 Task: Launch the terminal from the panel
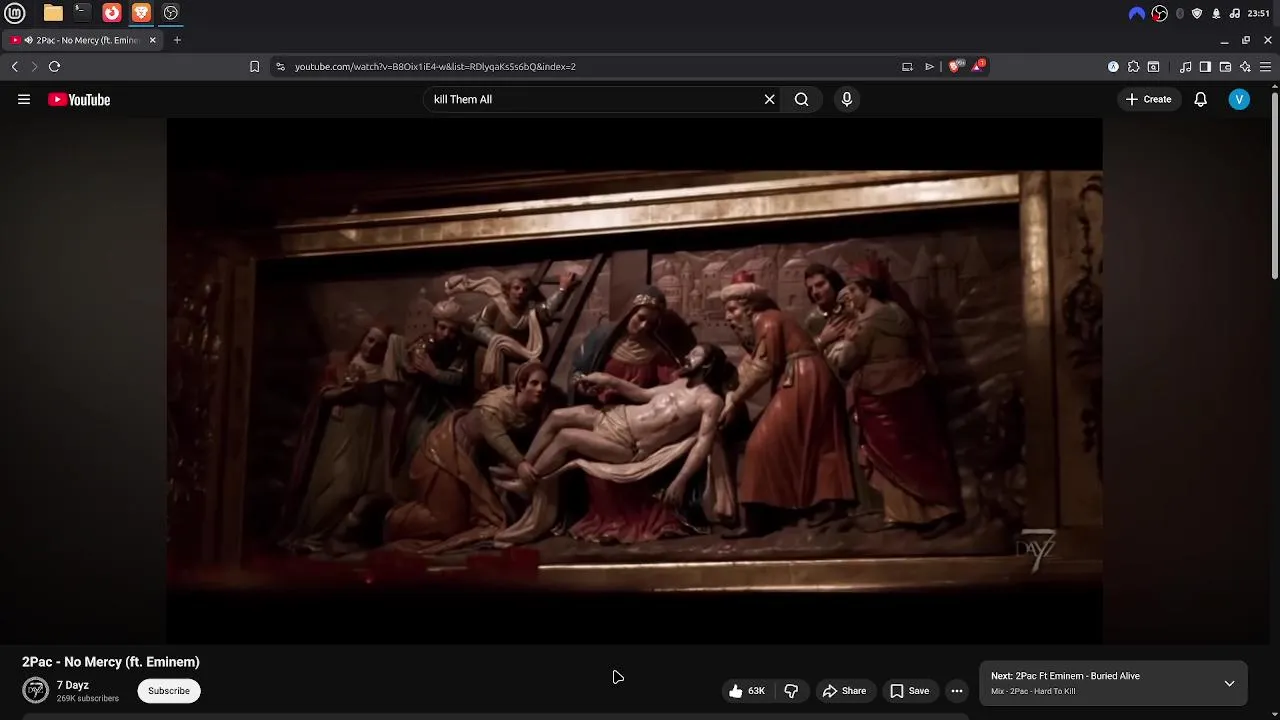[x=82, y=13]
